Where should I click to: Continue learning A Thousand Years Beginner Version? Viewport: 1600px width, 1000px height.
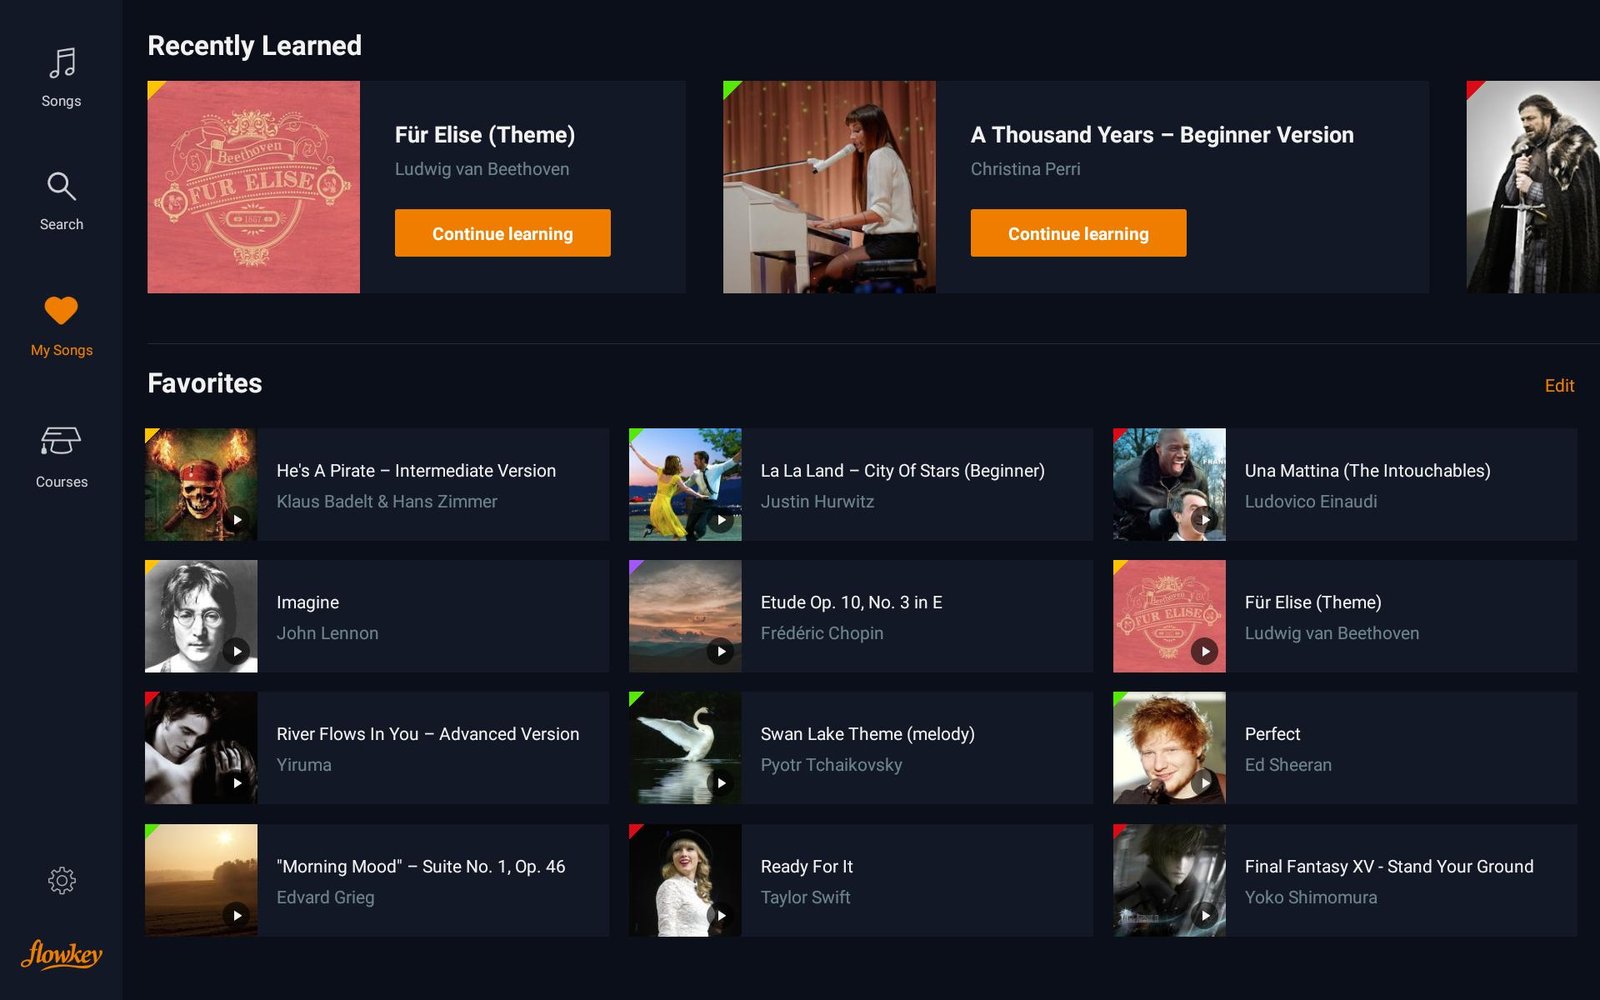point(1078,233)
